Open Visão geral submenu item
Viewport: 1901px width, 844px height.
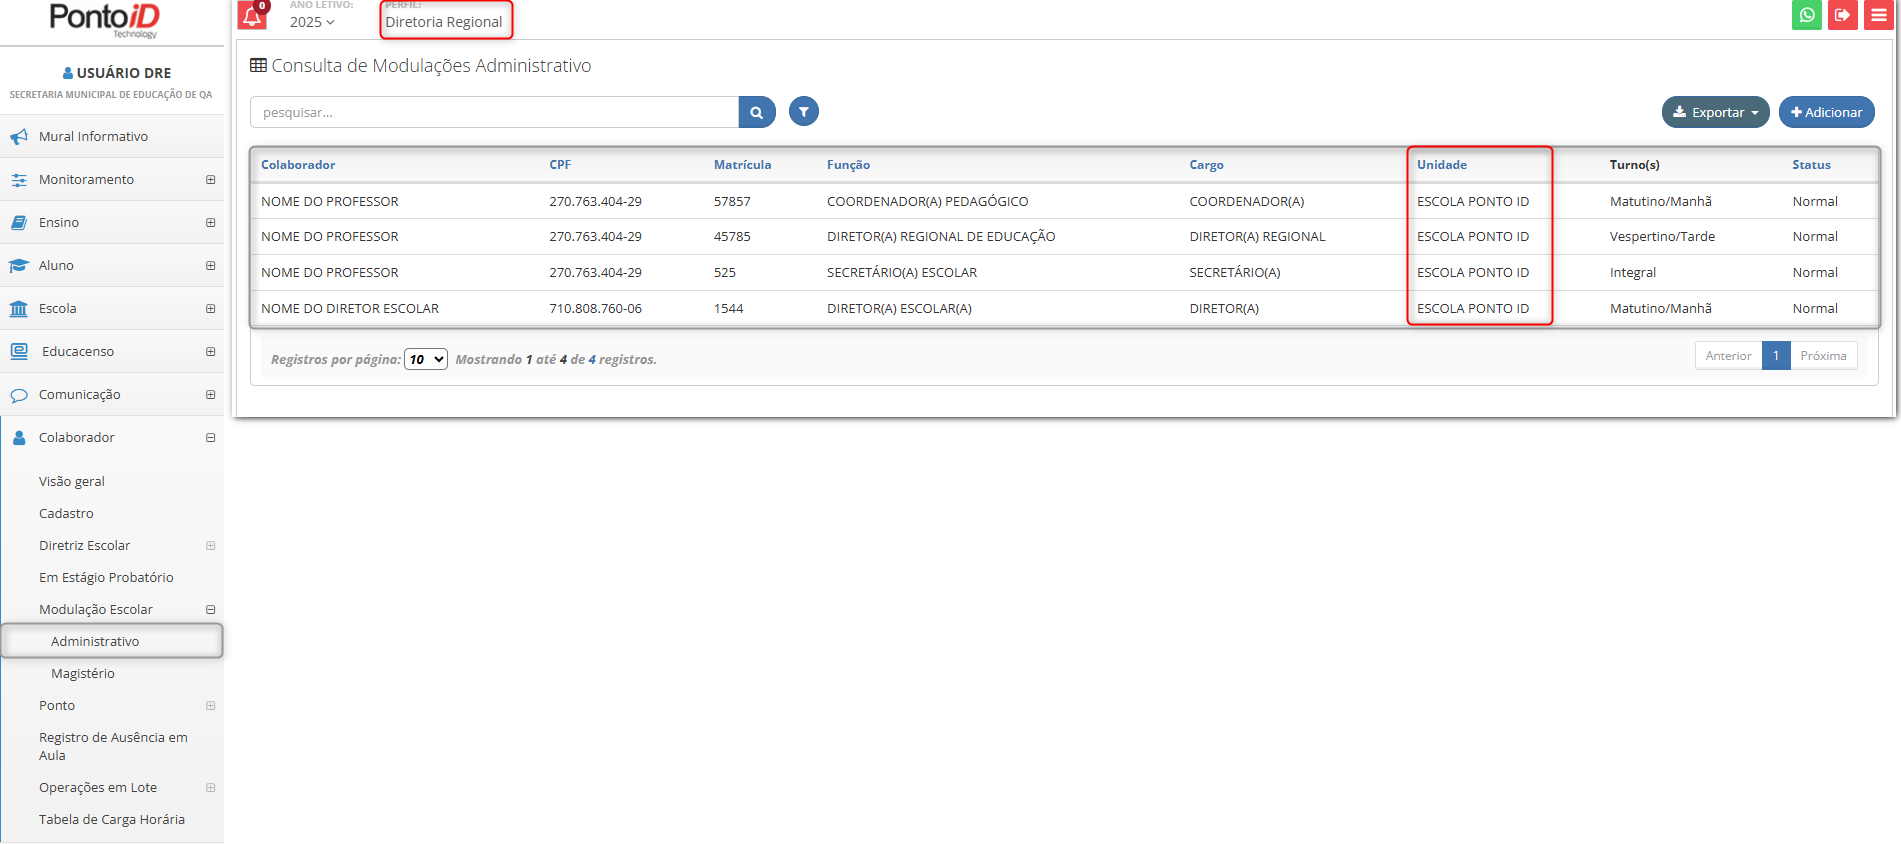72,481
